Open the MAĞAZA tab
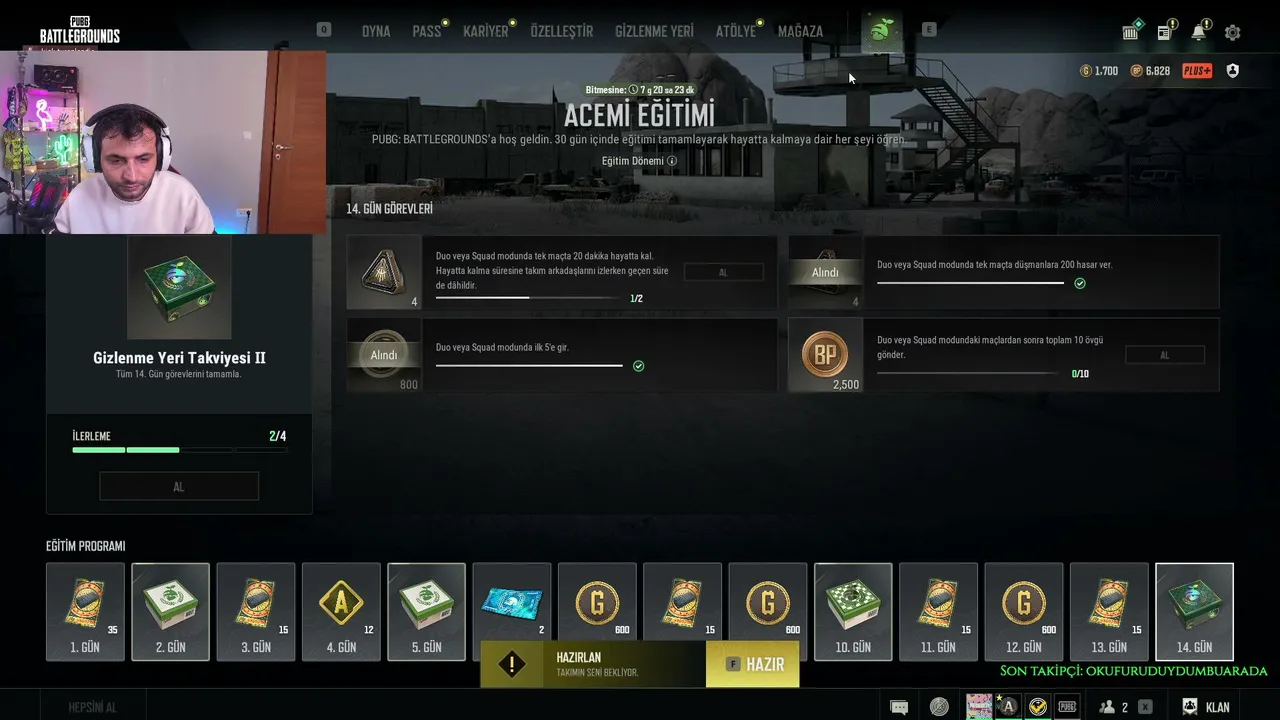The image size is (1280, 720). pos(800,31)
